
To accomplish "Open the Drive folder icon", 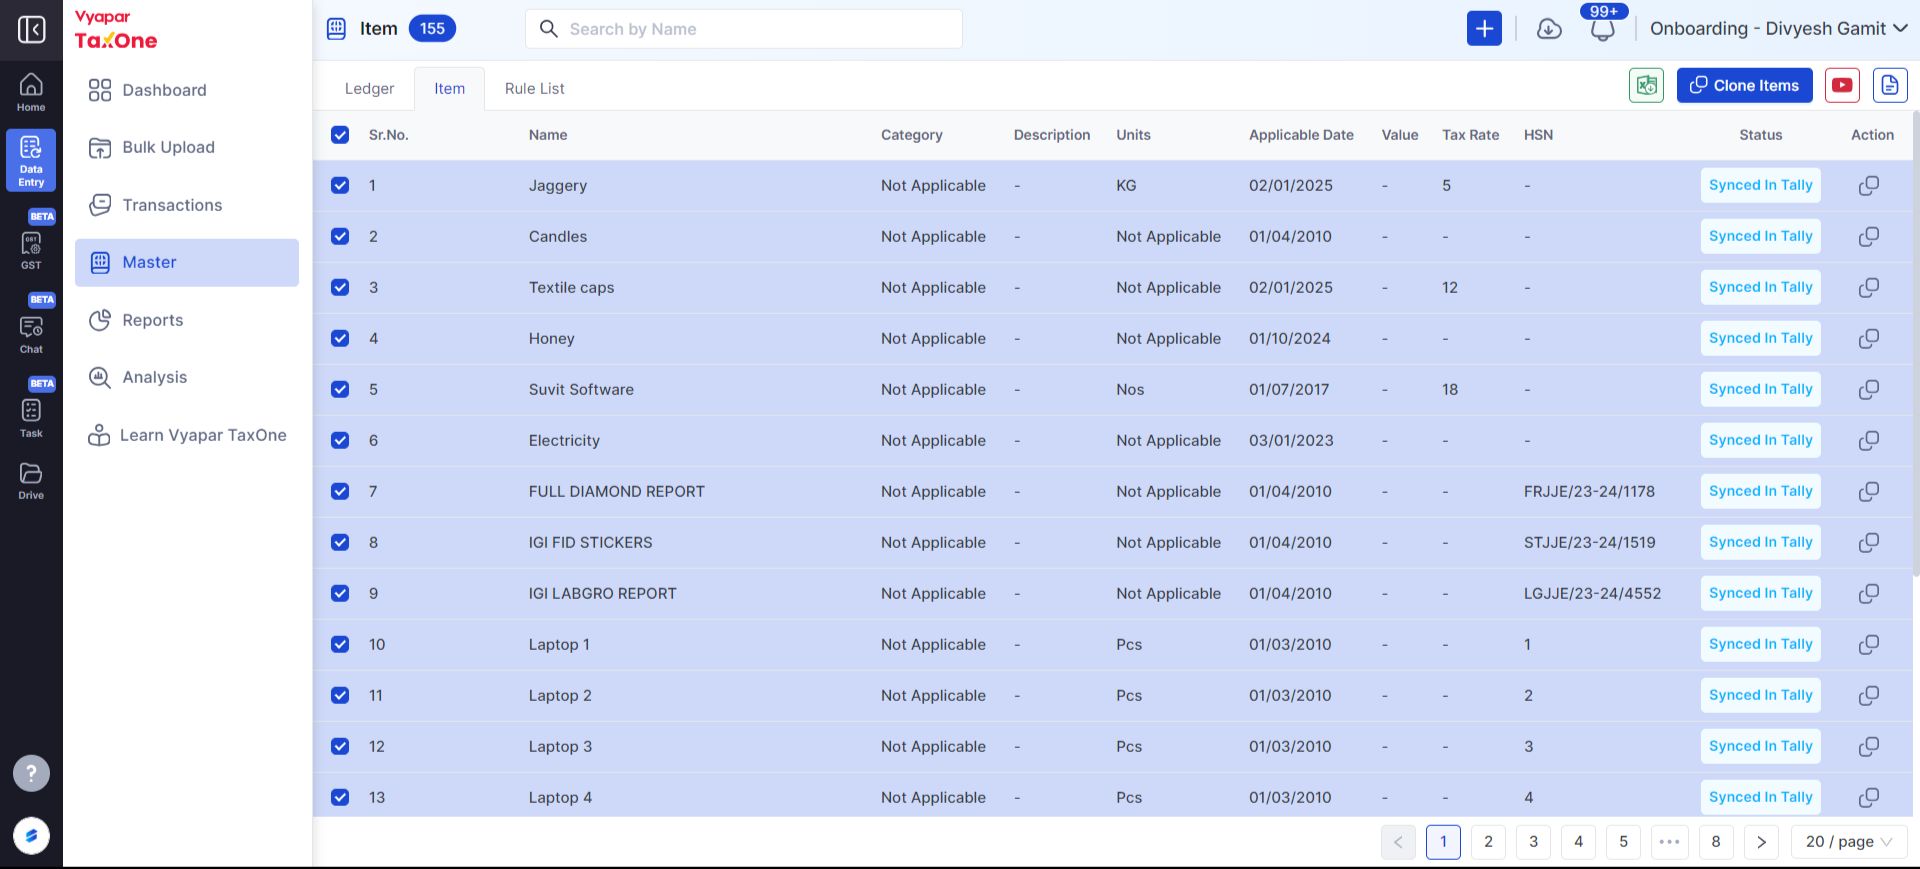I will click(31, 480).
